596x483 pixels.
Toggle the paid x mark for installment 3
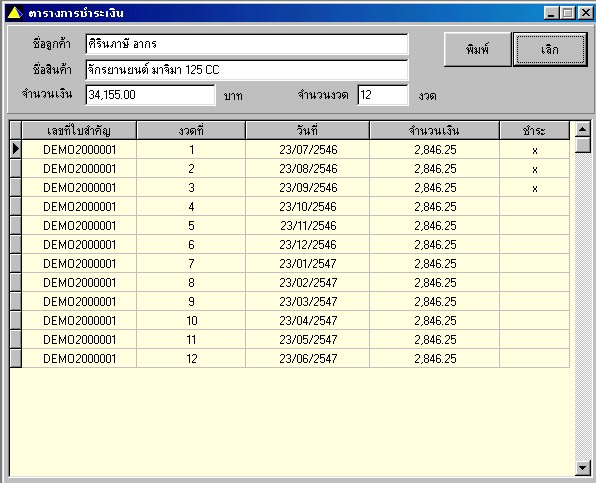(534, 188)
